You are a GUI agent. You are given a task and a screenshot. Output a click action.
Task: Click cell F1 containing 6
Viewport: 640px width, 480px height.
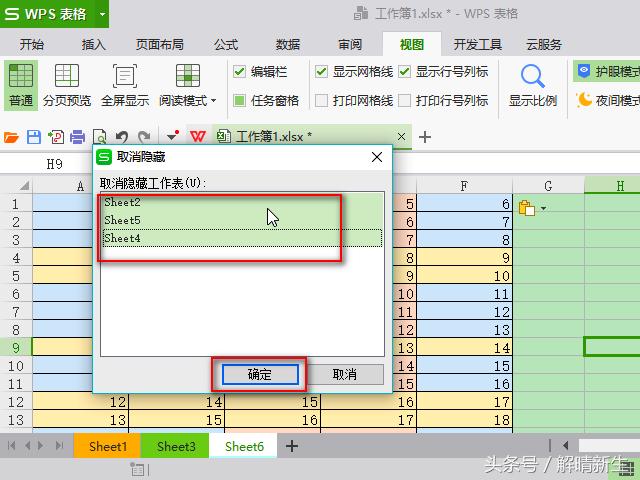point(464,204)
